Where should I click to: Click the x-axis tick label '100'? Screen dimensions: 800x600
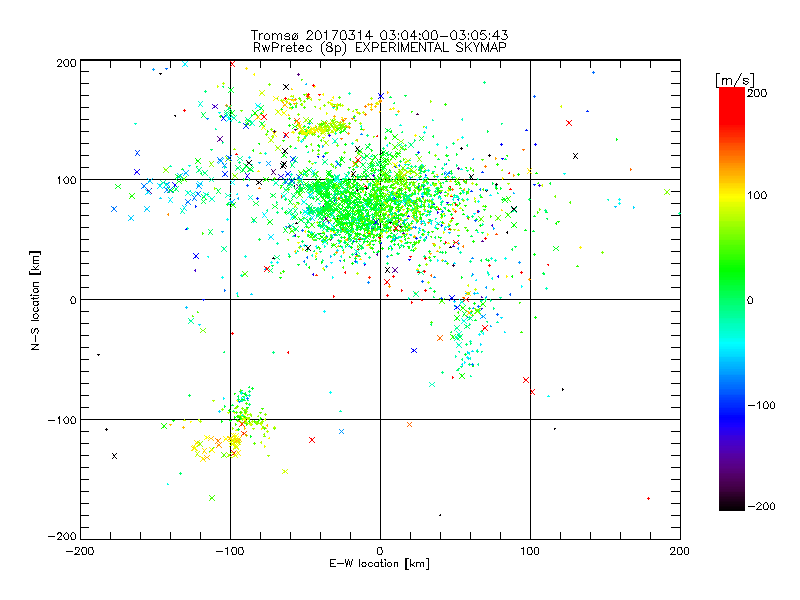[x=530, y=551]
